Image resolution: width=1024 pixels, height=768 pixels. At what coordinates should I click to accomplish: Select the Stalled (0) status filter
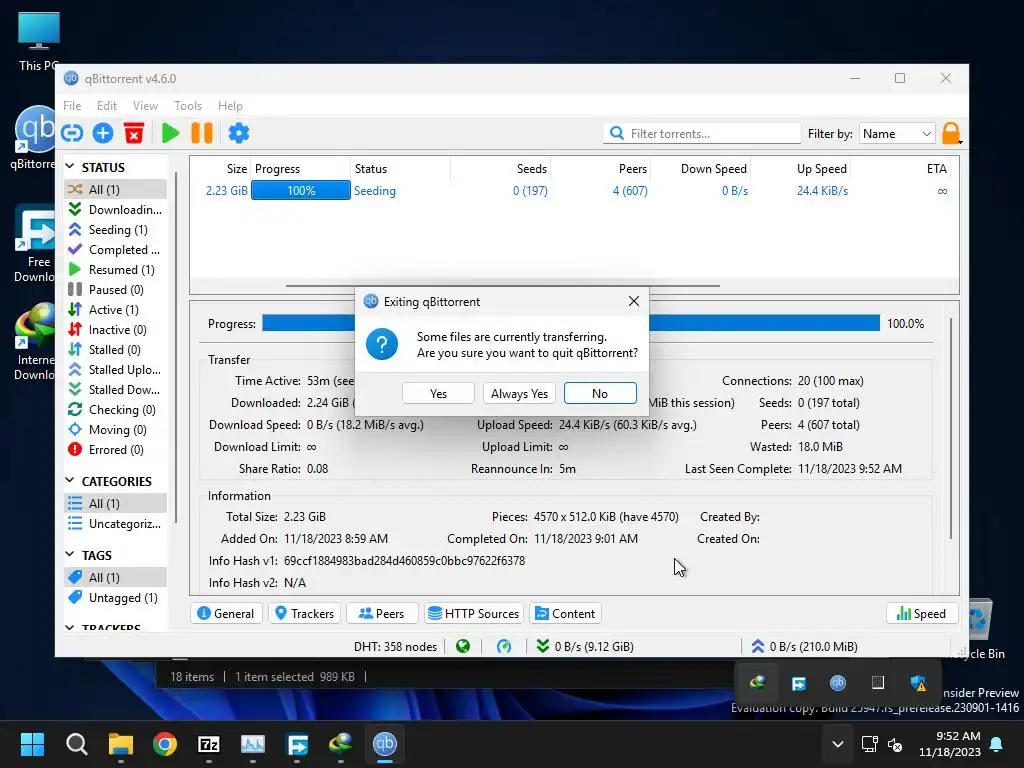point(116,349)
